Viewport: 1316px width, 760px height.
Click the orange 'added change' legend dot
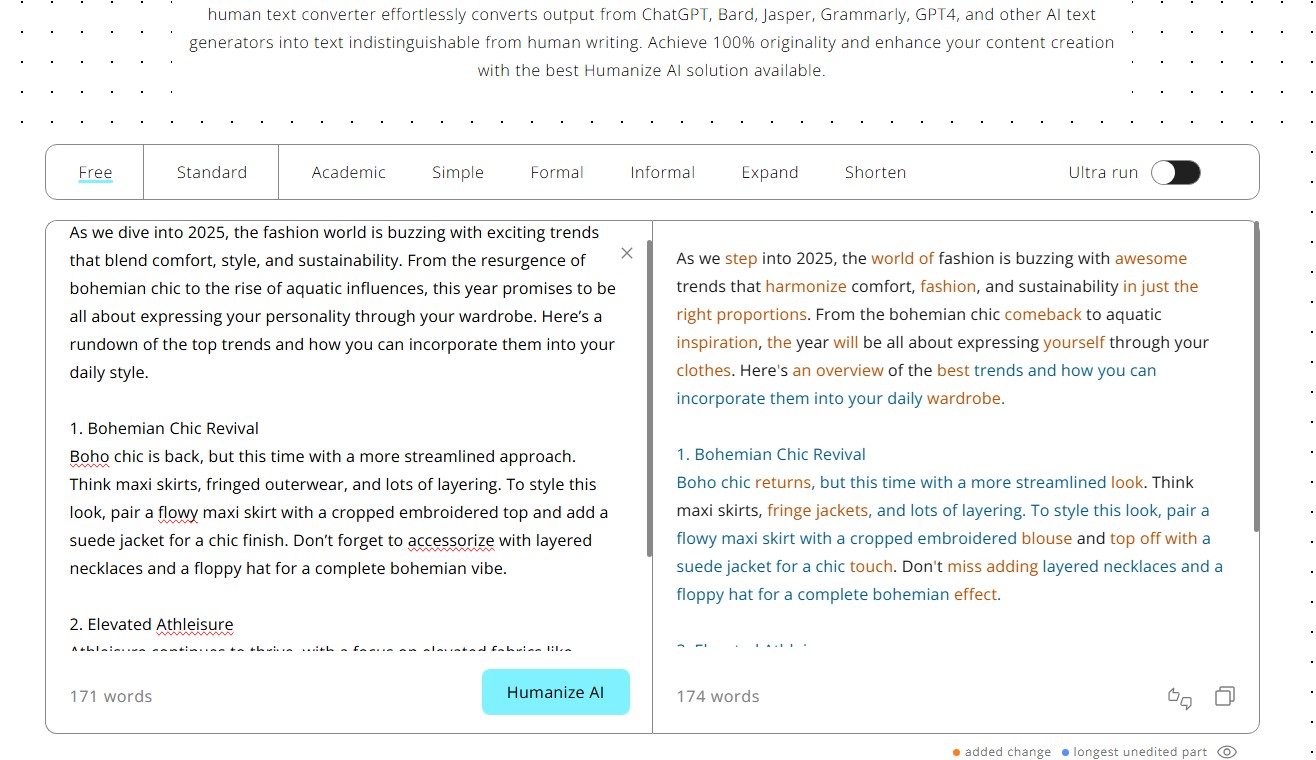(x=957, y=752)
